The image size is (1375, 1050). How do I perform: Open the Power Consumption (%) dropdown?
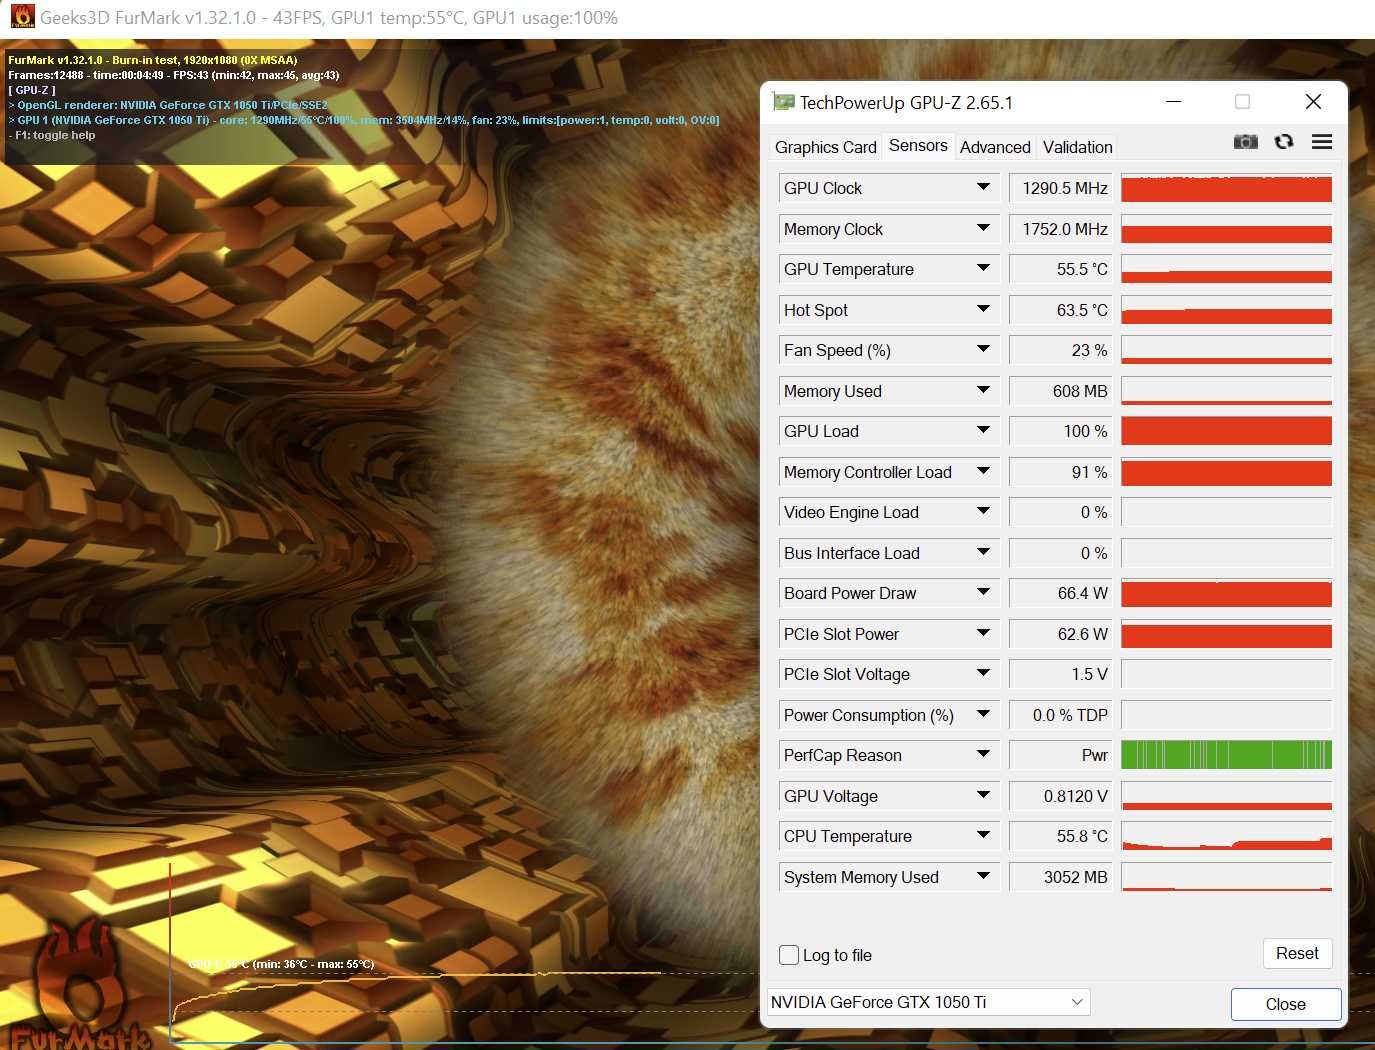click(984, 714)
